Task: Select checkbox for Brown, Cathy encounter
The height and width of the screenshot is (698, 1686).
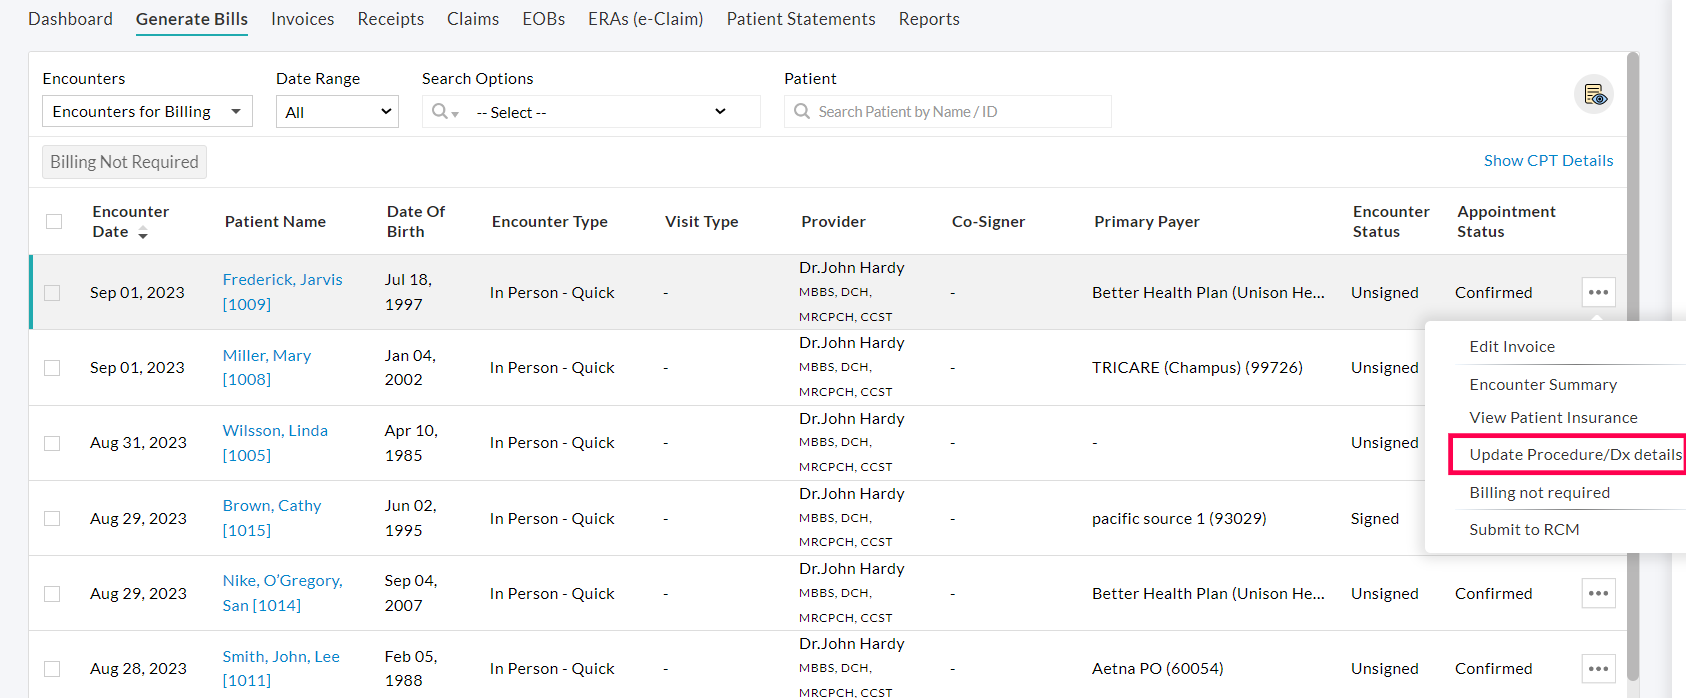Action: point(52,518)
